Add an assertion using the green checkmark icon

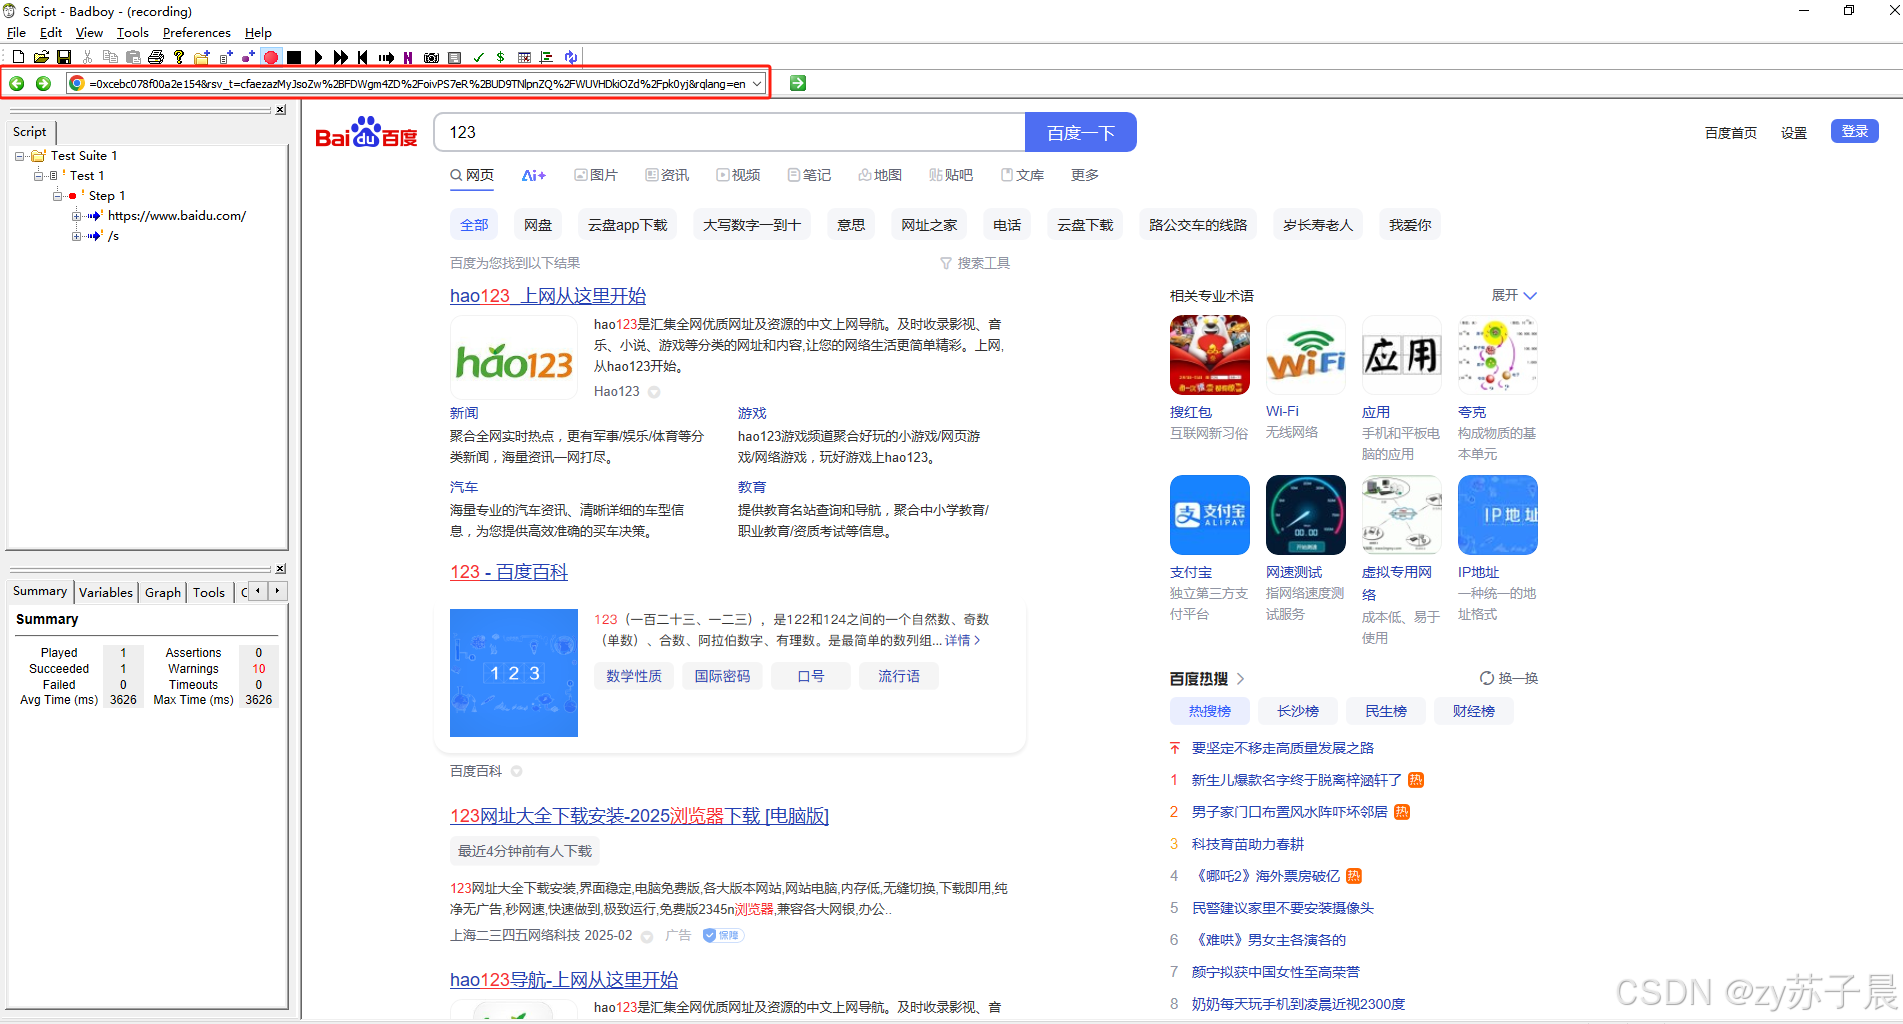pyautogui.click(x=478, y=57)
